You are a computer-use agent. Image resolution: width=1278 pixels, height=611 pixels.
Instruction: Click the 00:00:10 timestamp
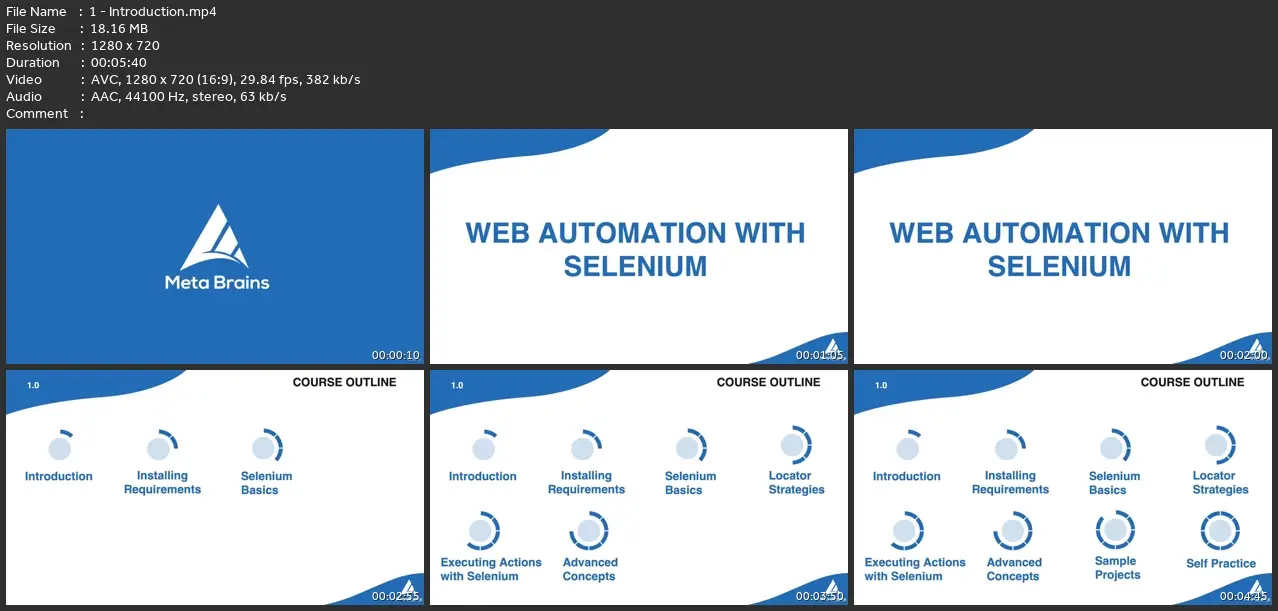tap(396, 355)
